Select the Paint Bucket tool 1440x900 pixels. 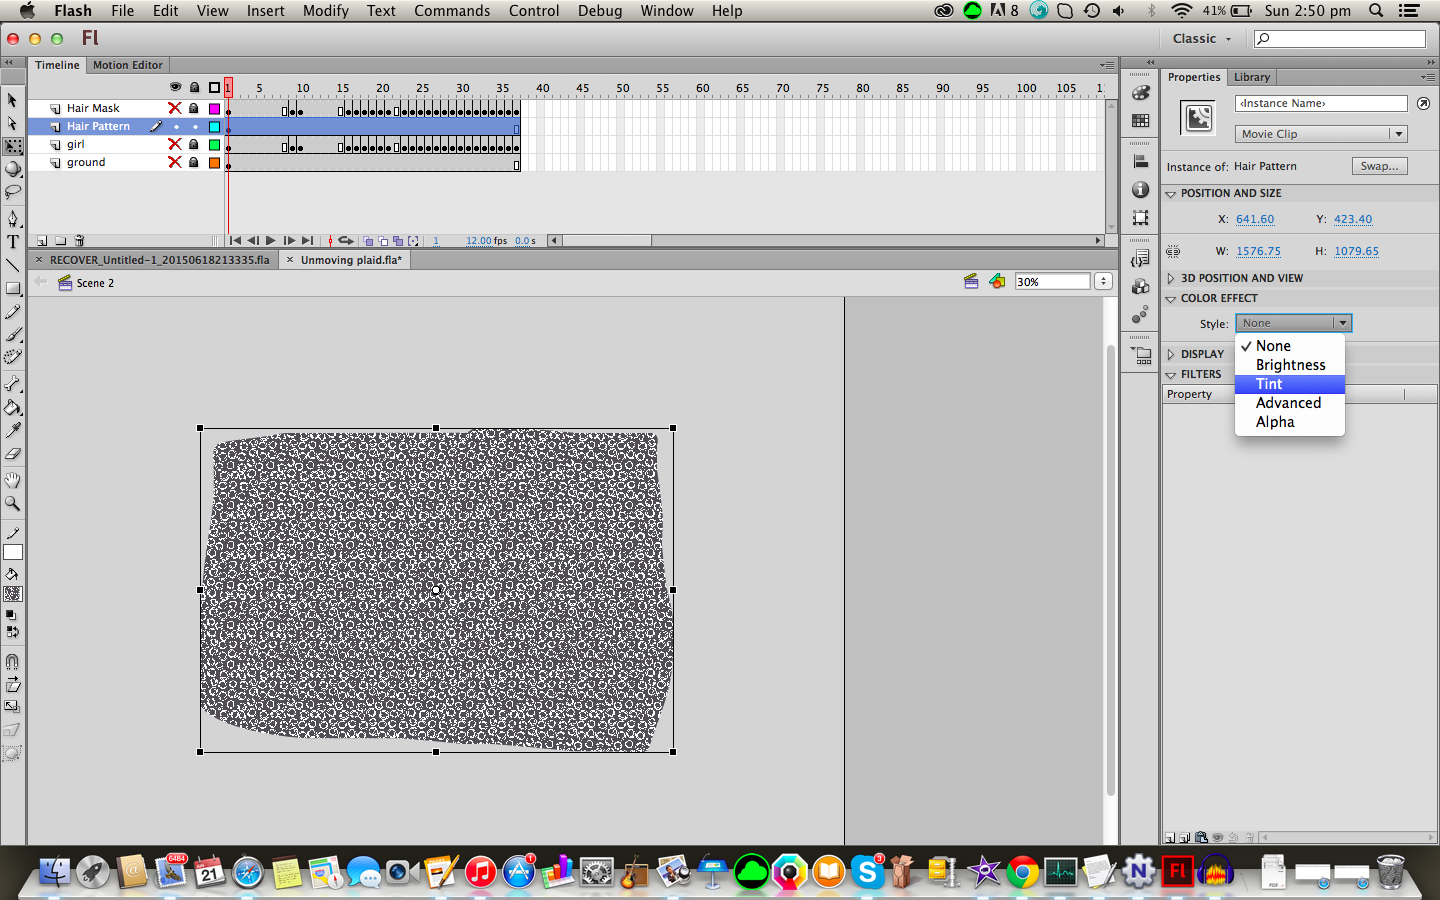[13, 407]
